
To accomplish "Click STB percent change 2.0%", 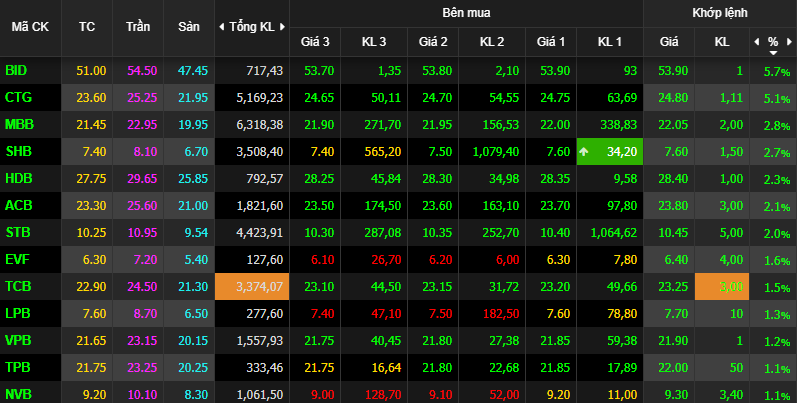I will point(777,233).
